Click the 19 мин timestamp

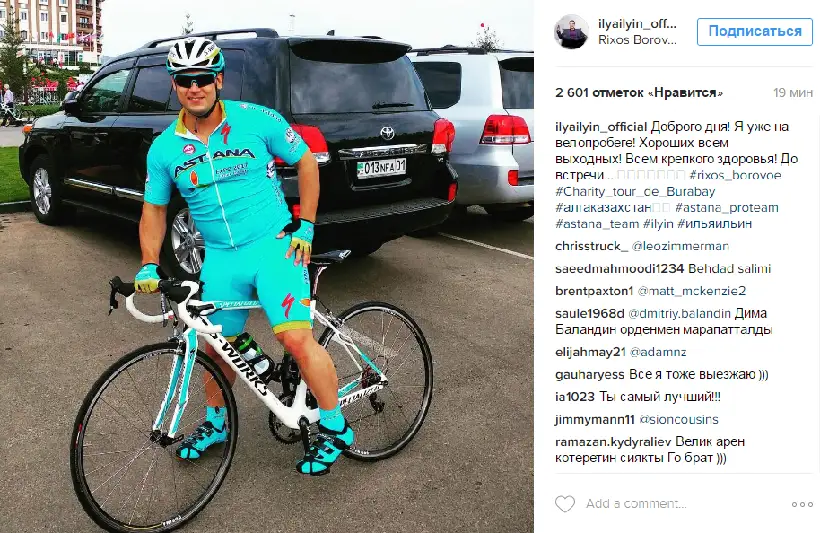793,93
